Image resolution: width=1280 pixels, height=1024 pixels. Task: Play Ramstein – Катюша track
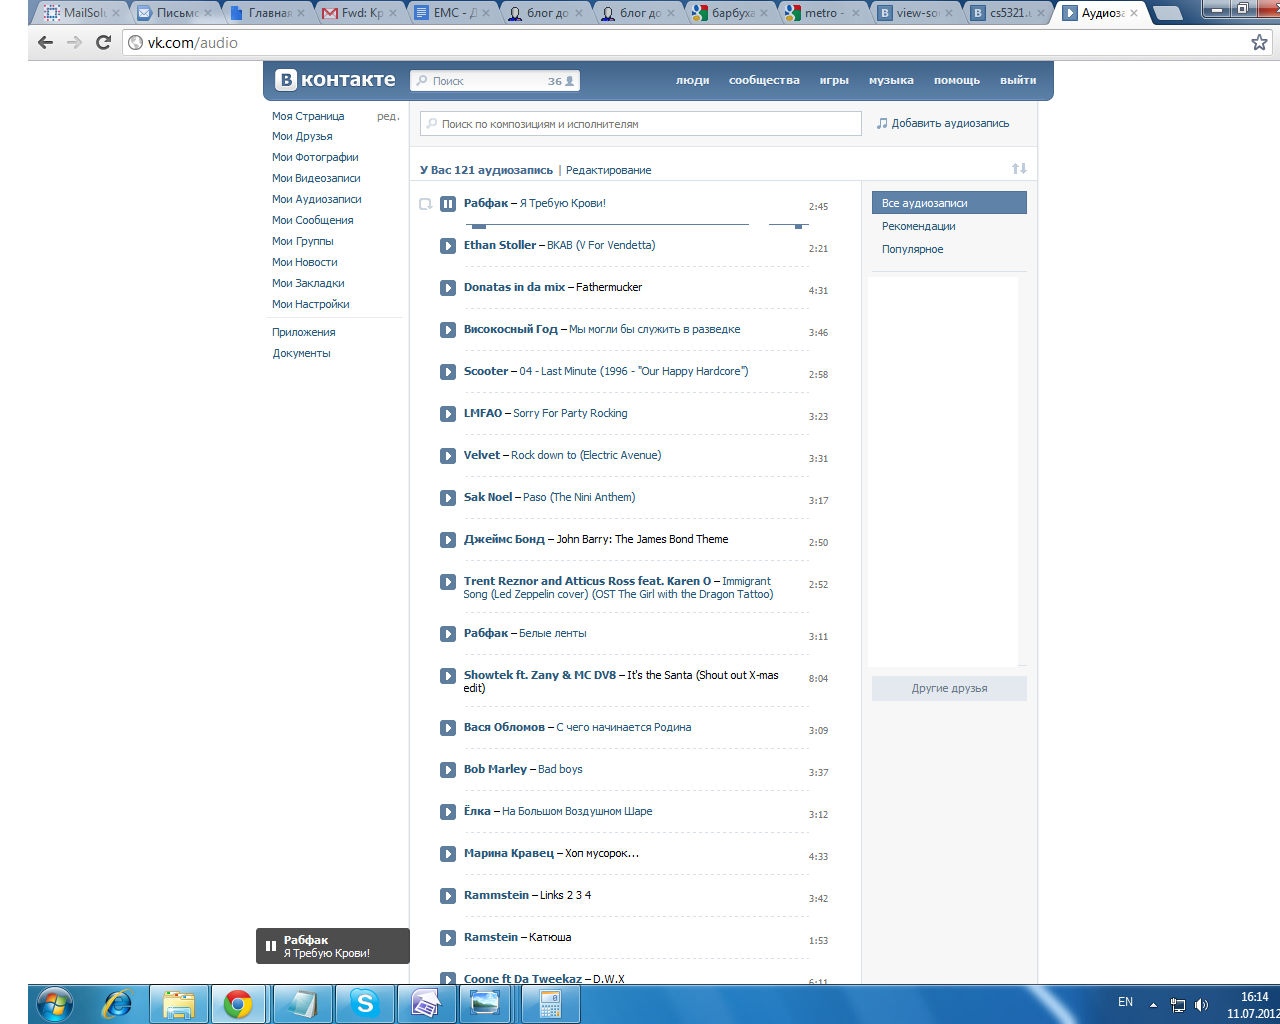pos(448,938)
